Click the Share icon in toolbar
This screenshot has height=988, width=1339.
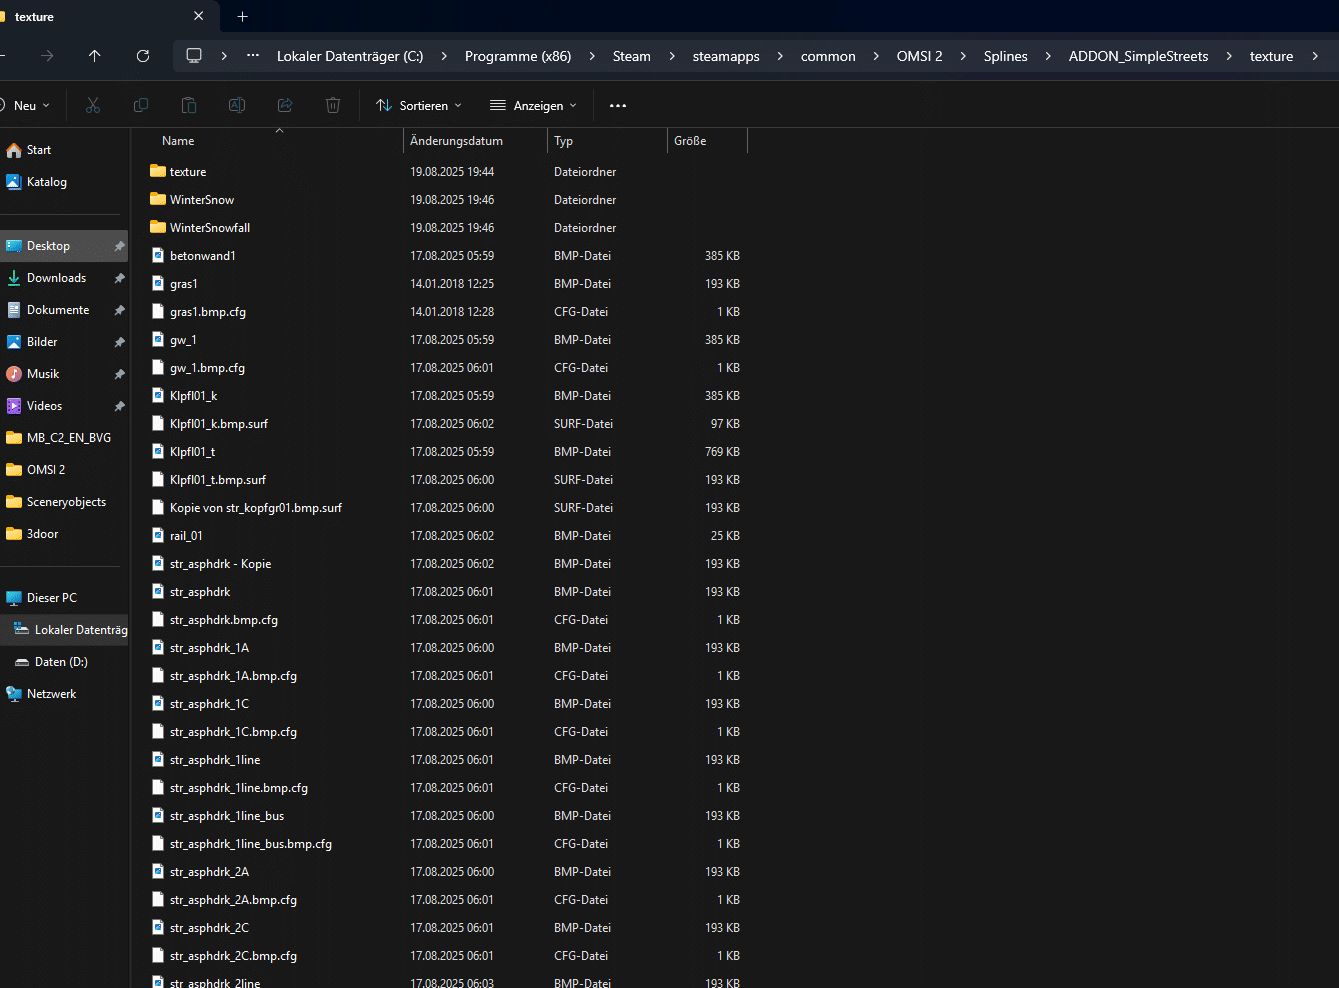285,105
